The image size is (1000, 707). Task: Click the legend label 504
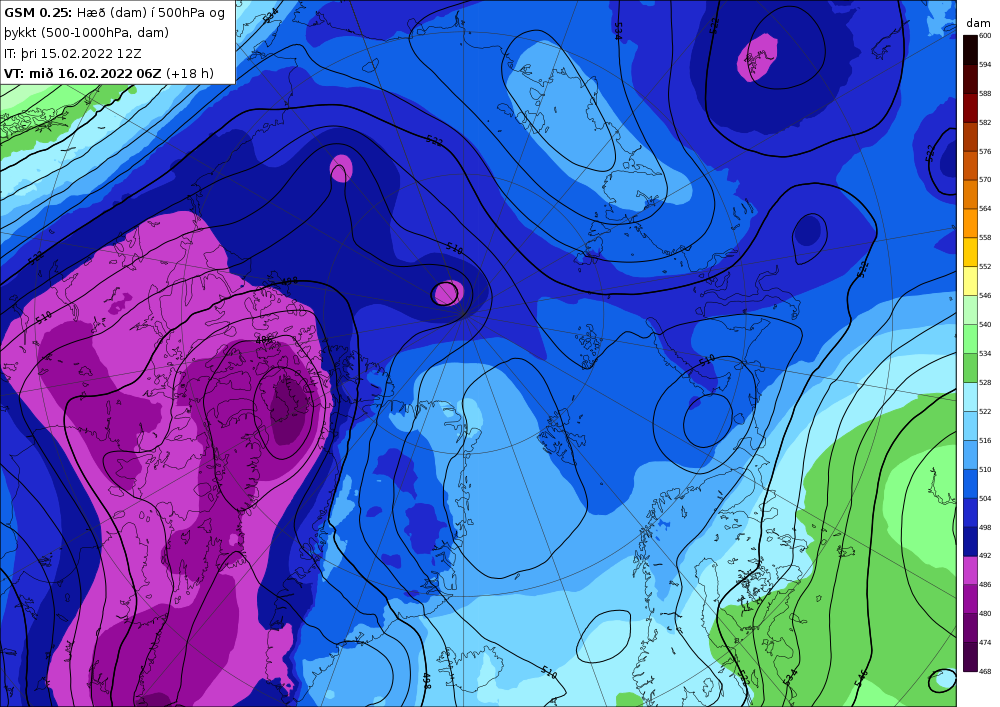(x=985, y=499)
